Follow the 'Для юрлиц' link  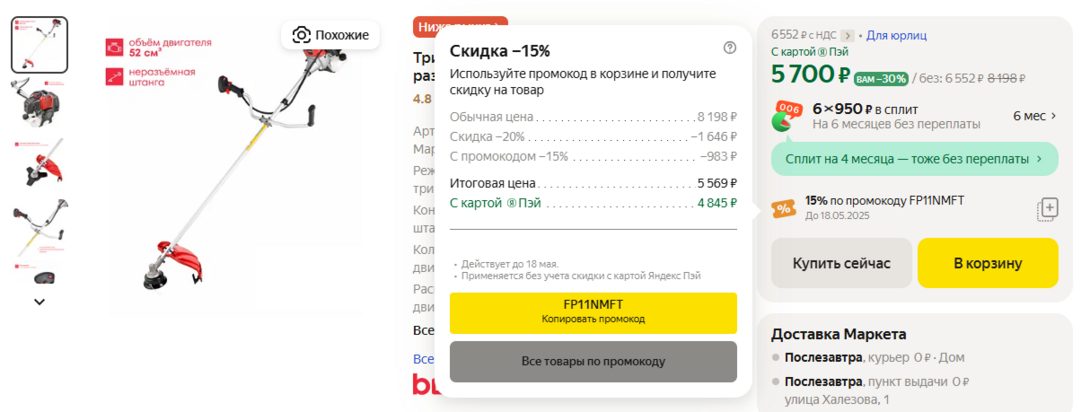[896, 36]
